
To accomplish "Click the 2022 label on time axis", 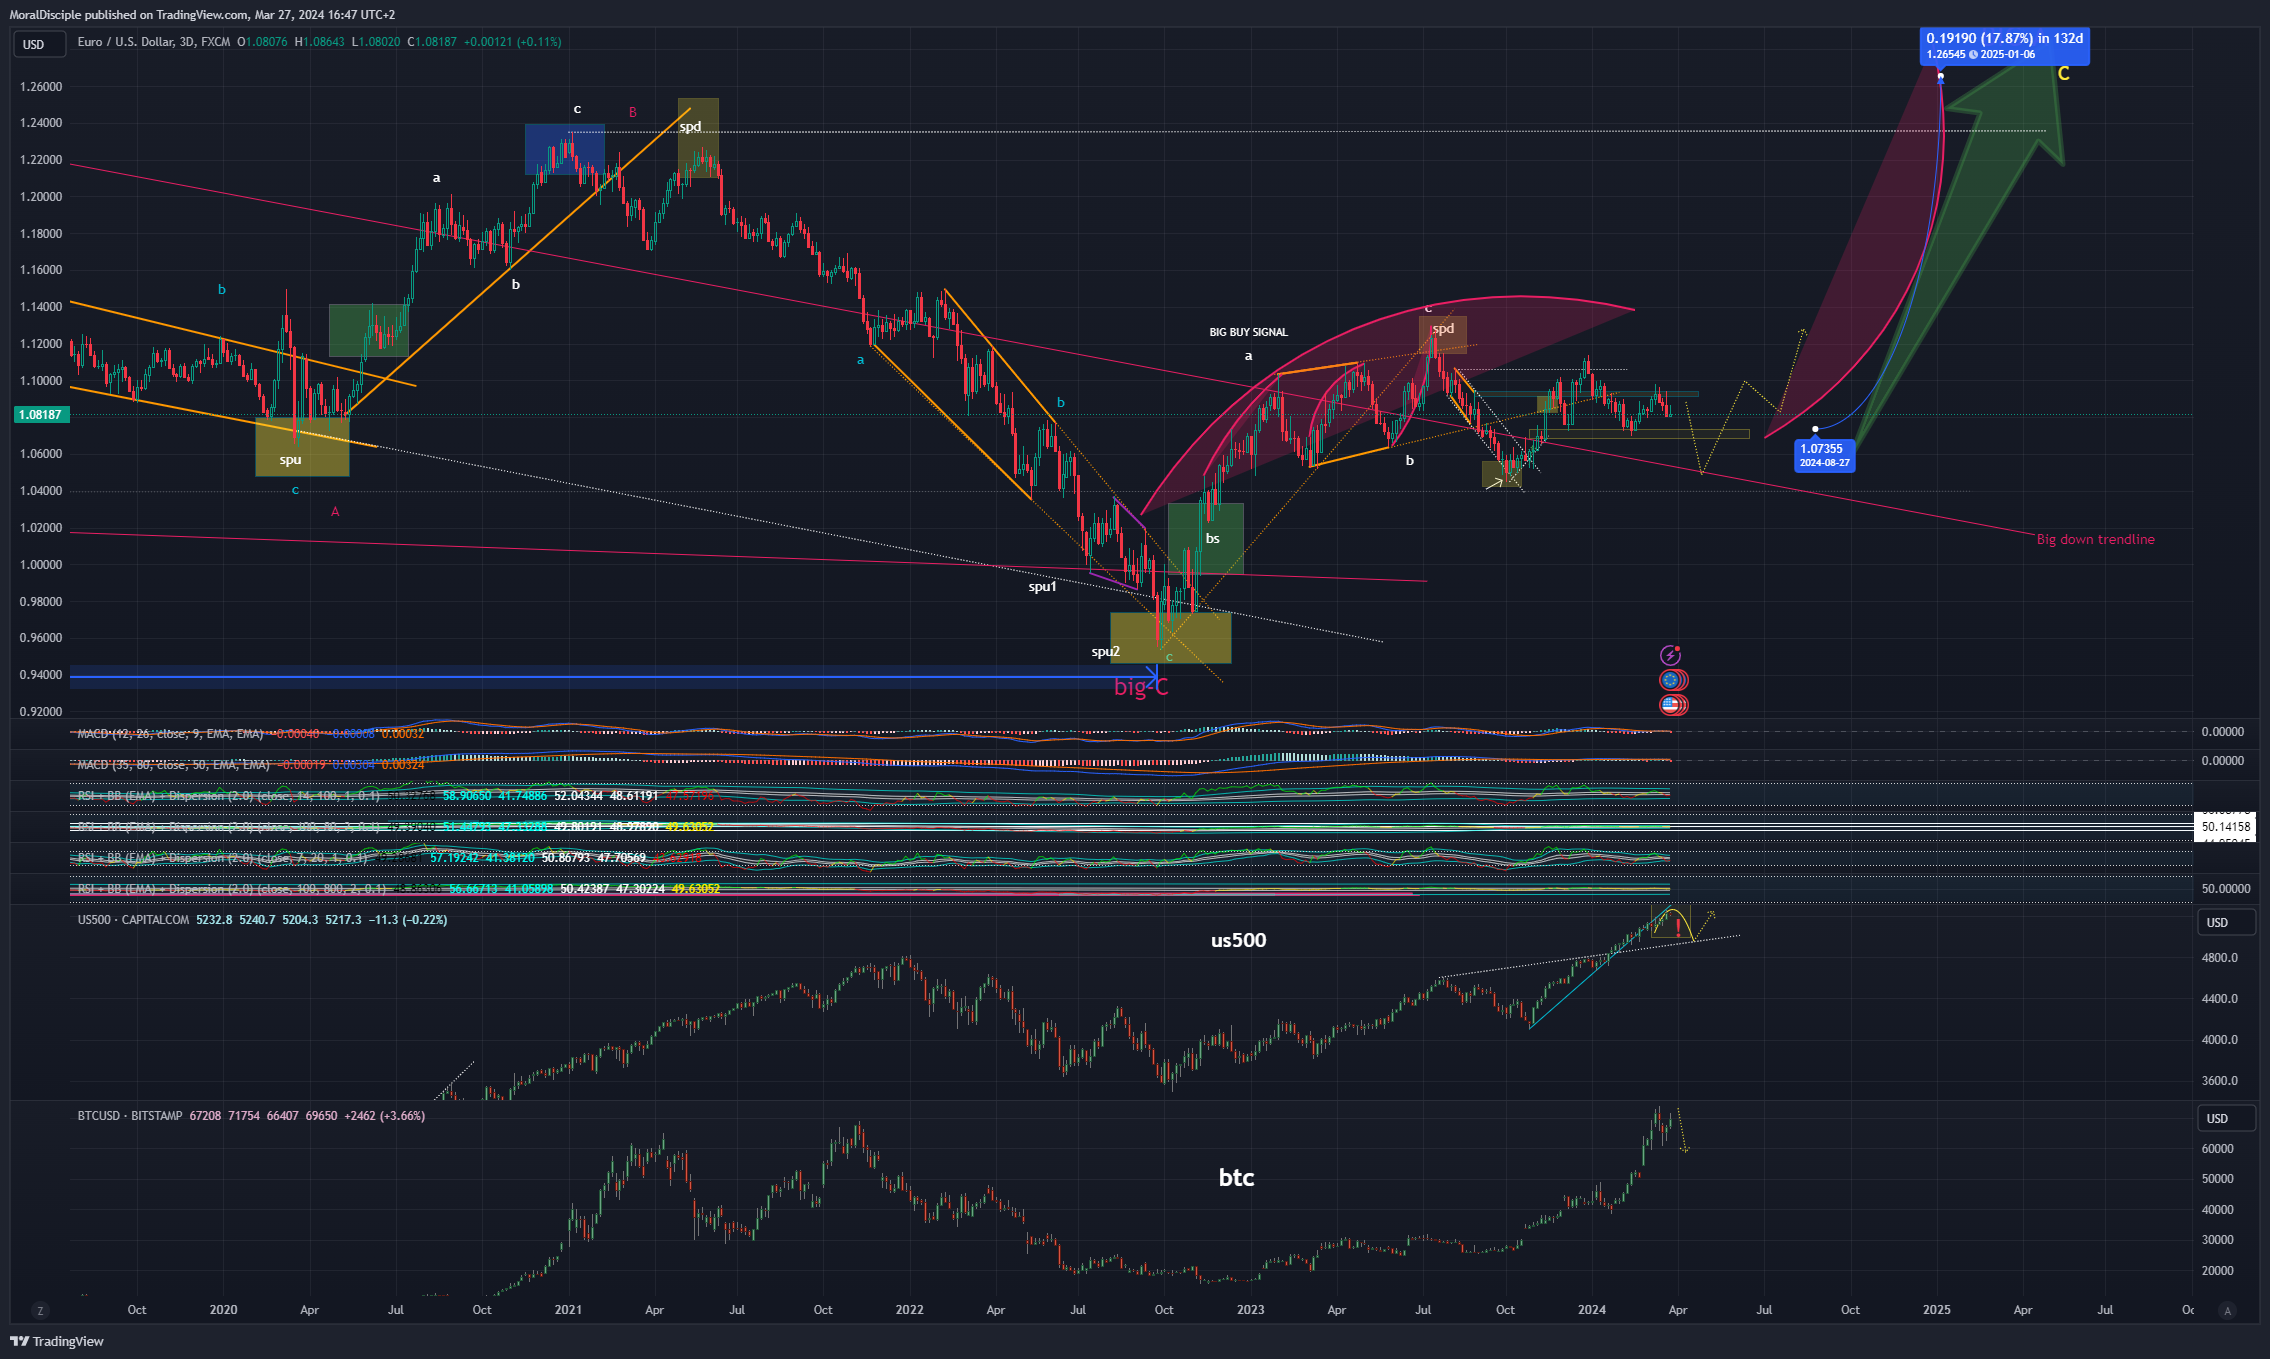I will (x=909, y=1310).
